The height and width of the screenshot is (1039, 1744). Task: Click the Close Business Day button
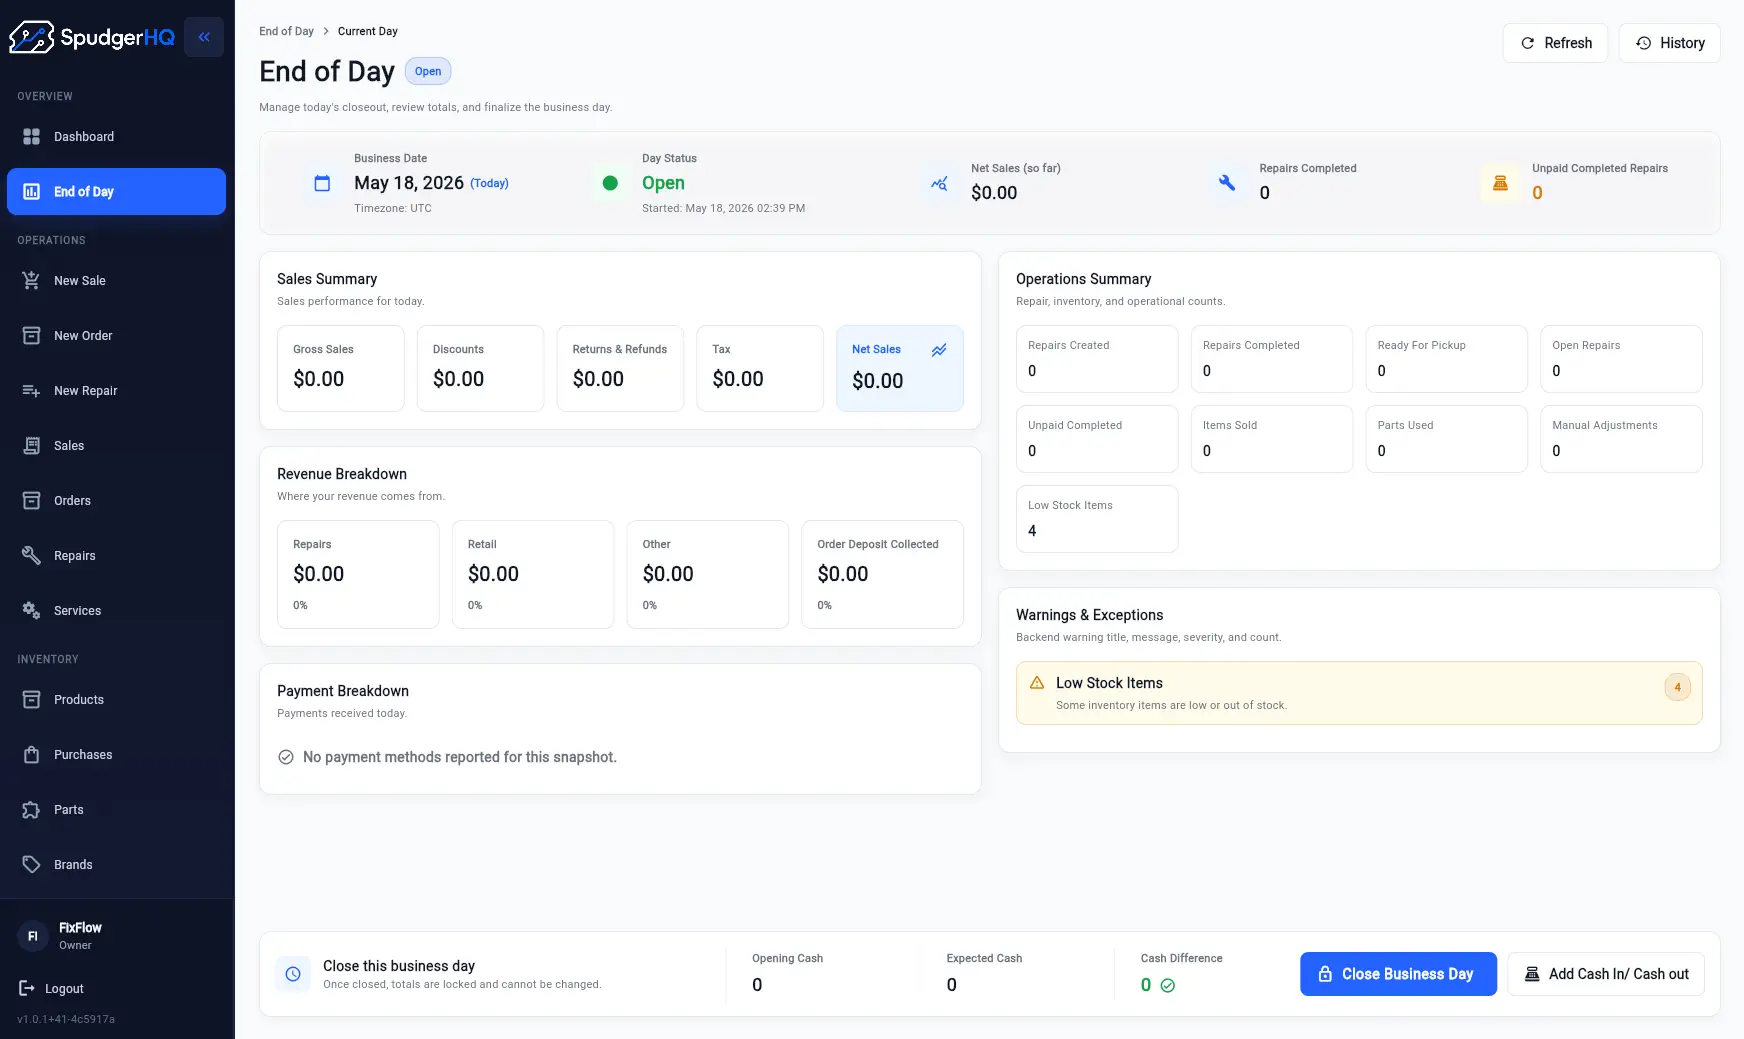1398,974
